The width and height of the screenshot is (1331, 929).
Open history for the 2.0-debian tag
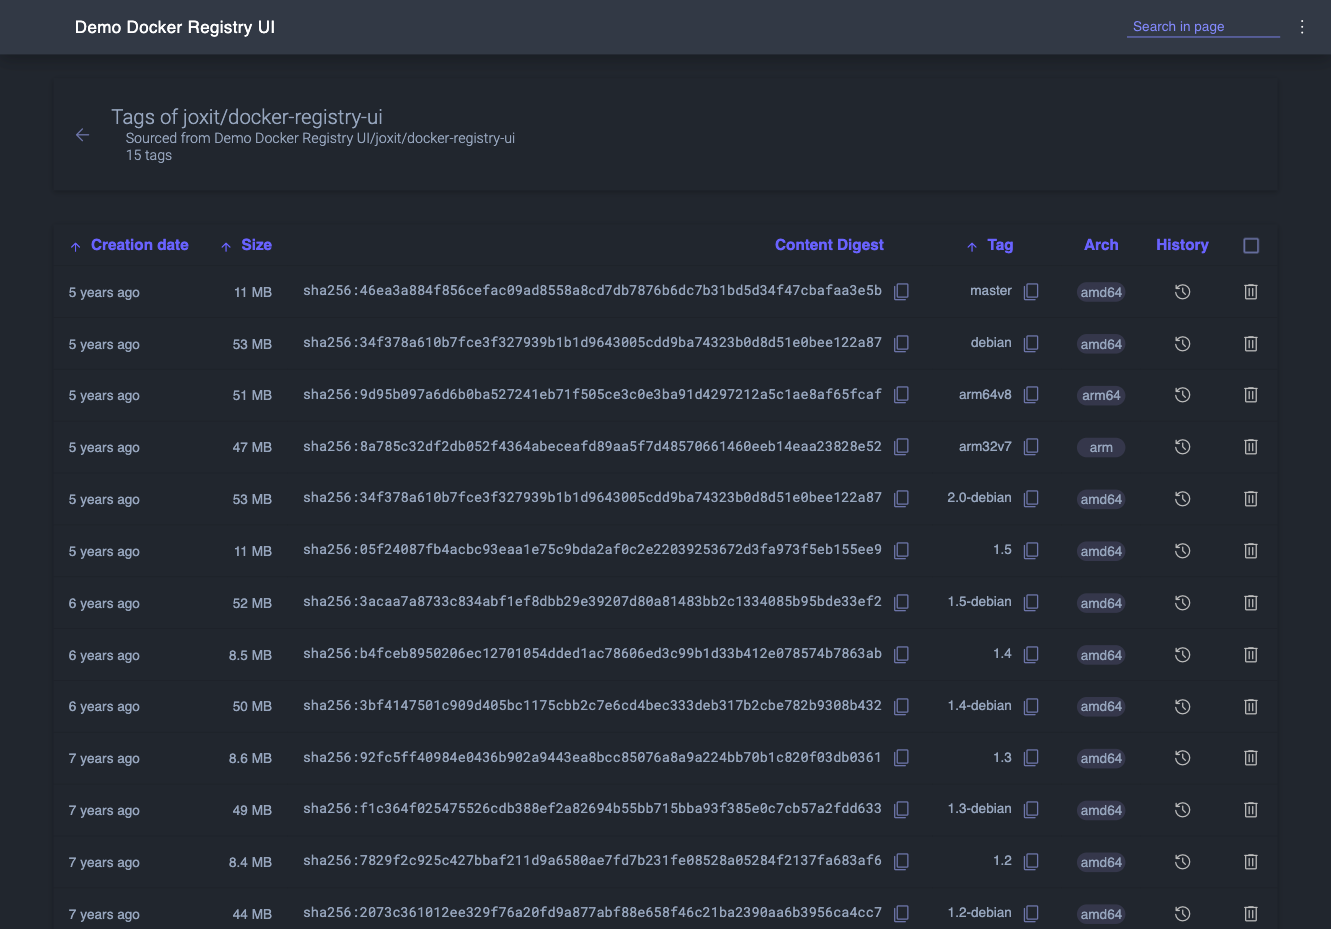(x=1182, y=499)
